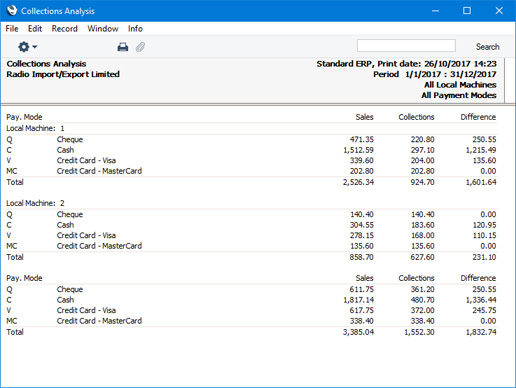Open the Record menu
The width and height of the screenshot is (516, 388).
point(64,29)
